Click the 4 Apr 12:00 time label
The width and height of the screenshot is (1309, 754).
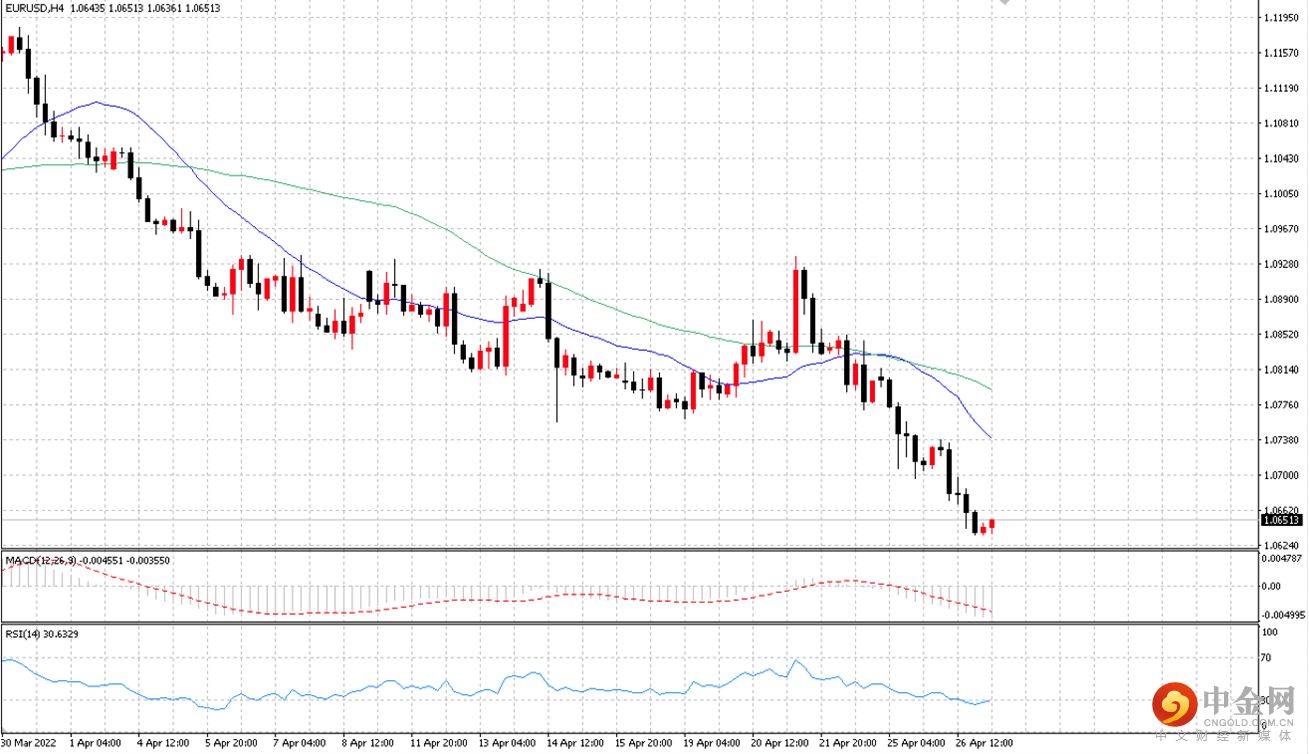click(163, 743)
